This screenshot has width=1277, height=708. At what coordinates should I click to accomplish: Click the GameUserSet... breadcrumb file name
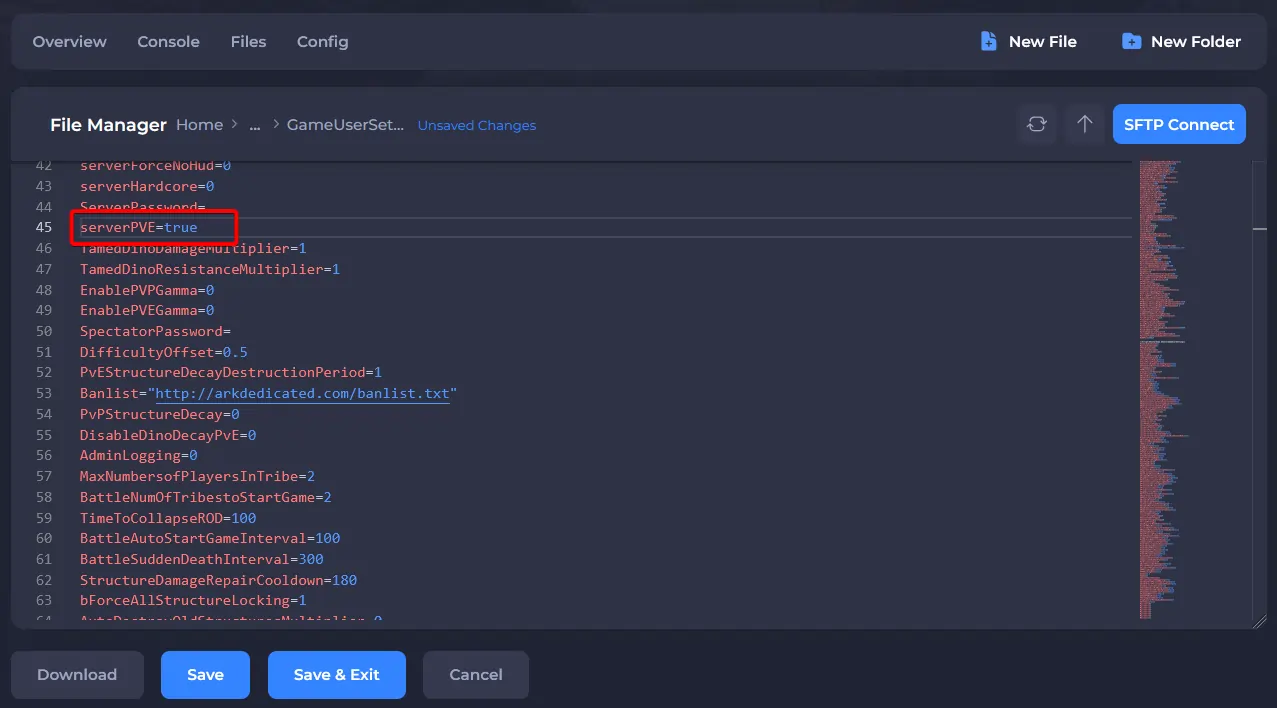pyautogui.click(x=346, y=125)
